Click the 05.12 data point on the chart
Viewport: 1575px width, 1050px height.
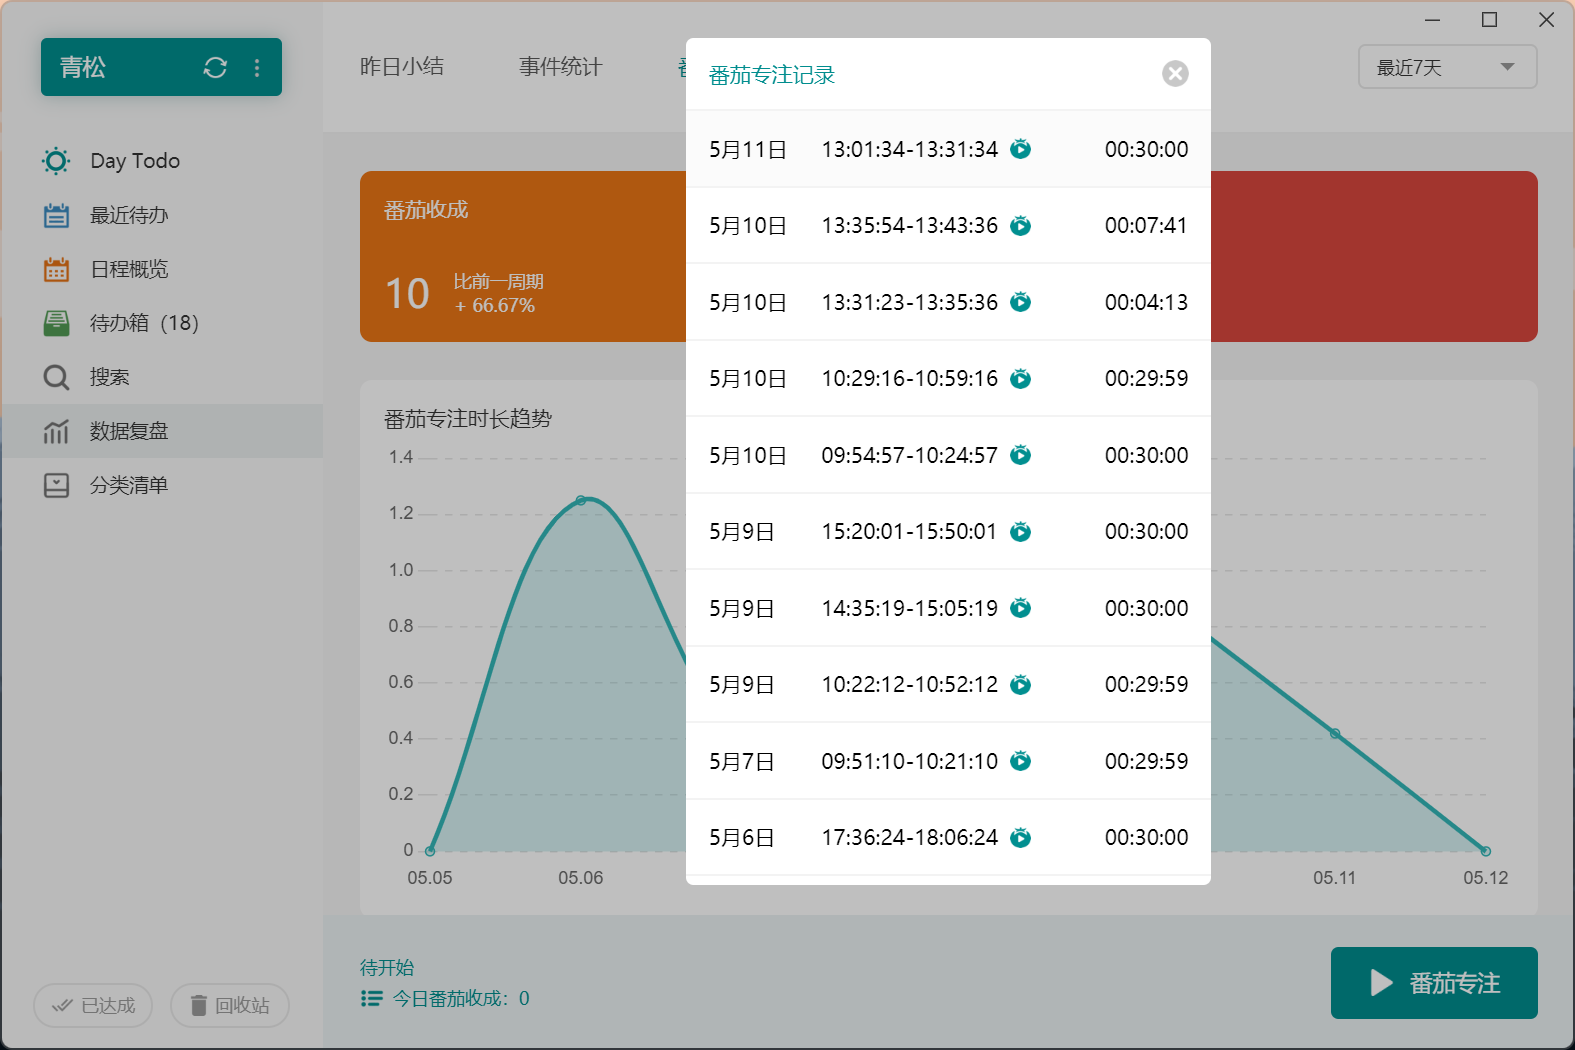1486,851
